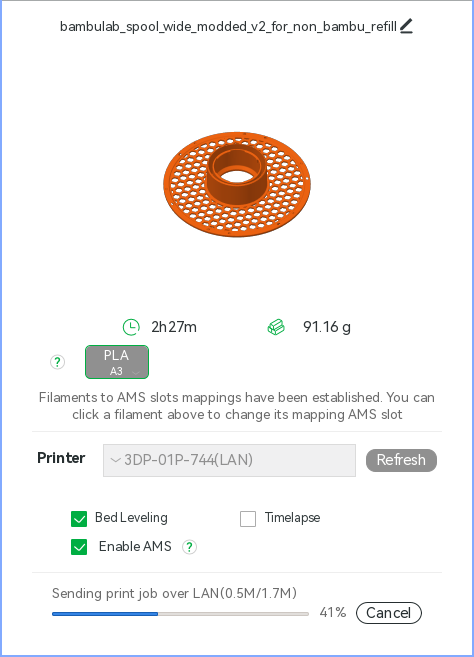Uncheck the Enable AMS checkbox
Image resolution: width=474 pixels, height=657 pixels.
tap(79, 547)
